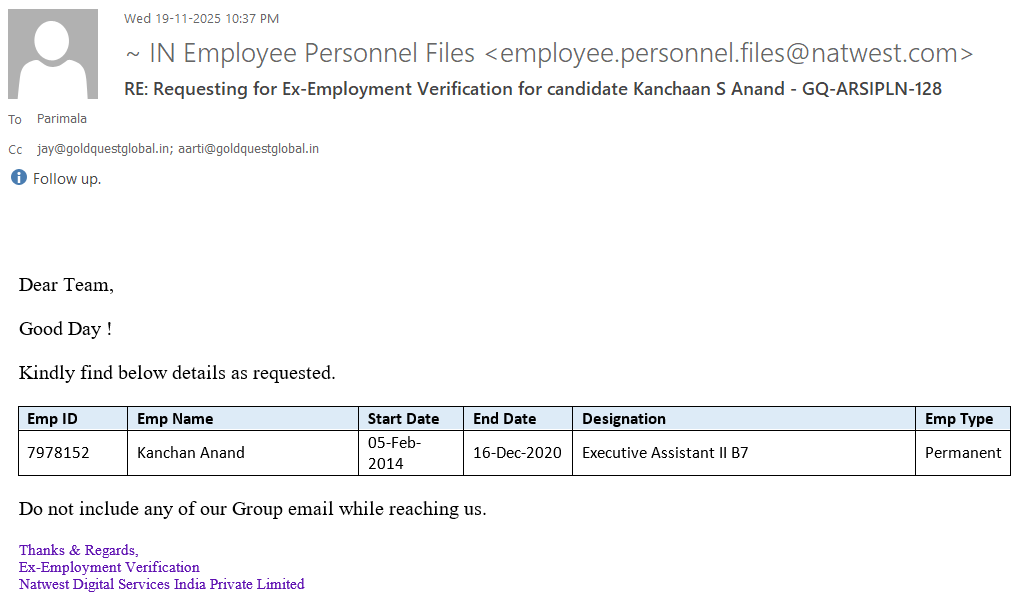This screenshot has height=598, width=1032.
Task: Click the end date 16-Dec-2020 cell
Action: [517, 453]
